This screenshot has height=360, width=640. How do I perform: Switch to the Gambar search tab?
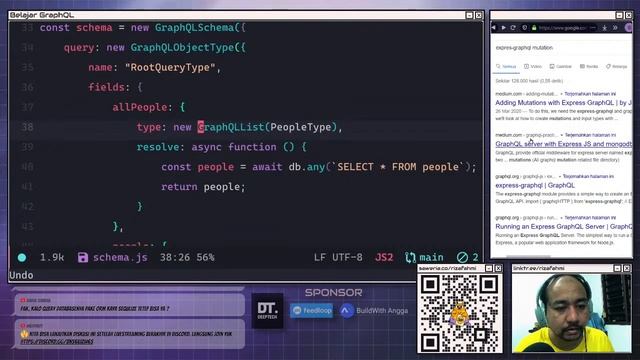pos(560,67)
